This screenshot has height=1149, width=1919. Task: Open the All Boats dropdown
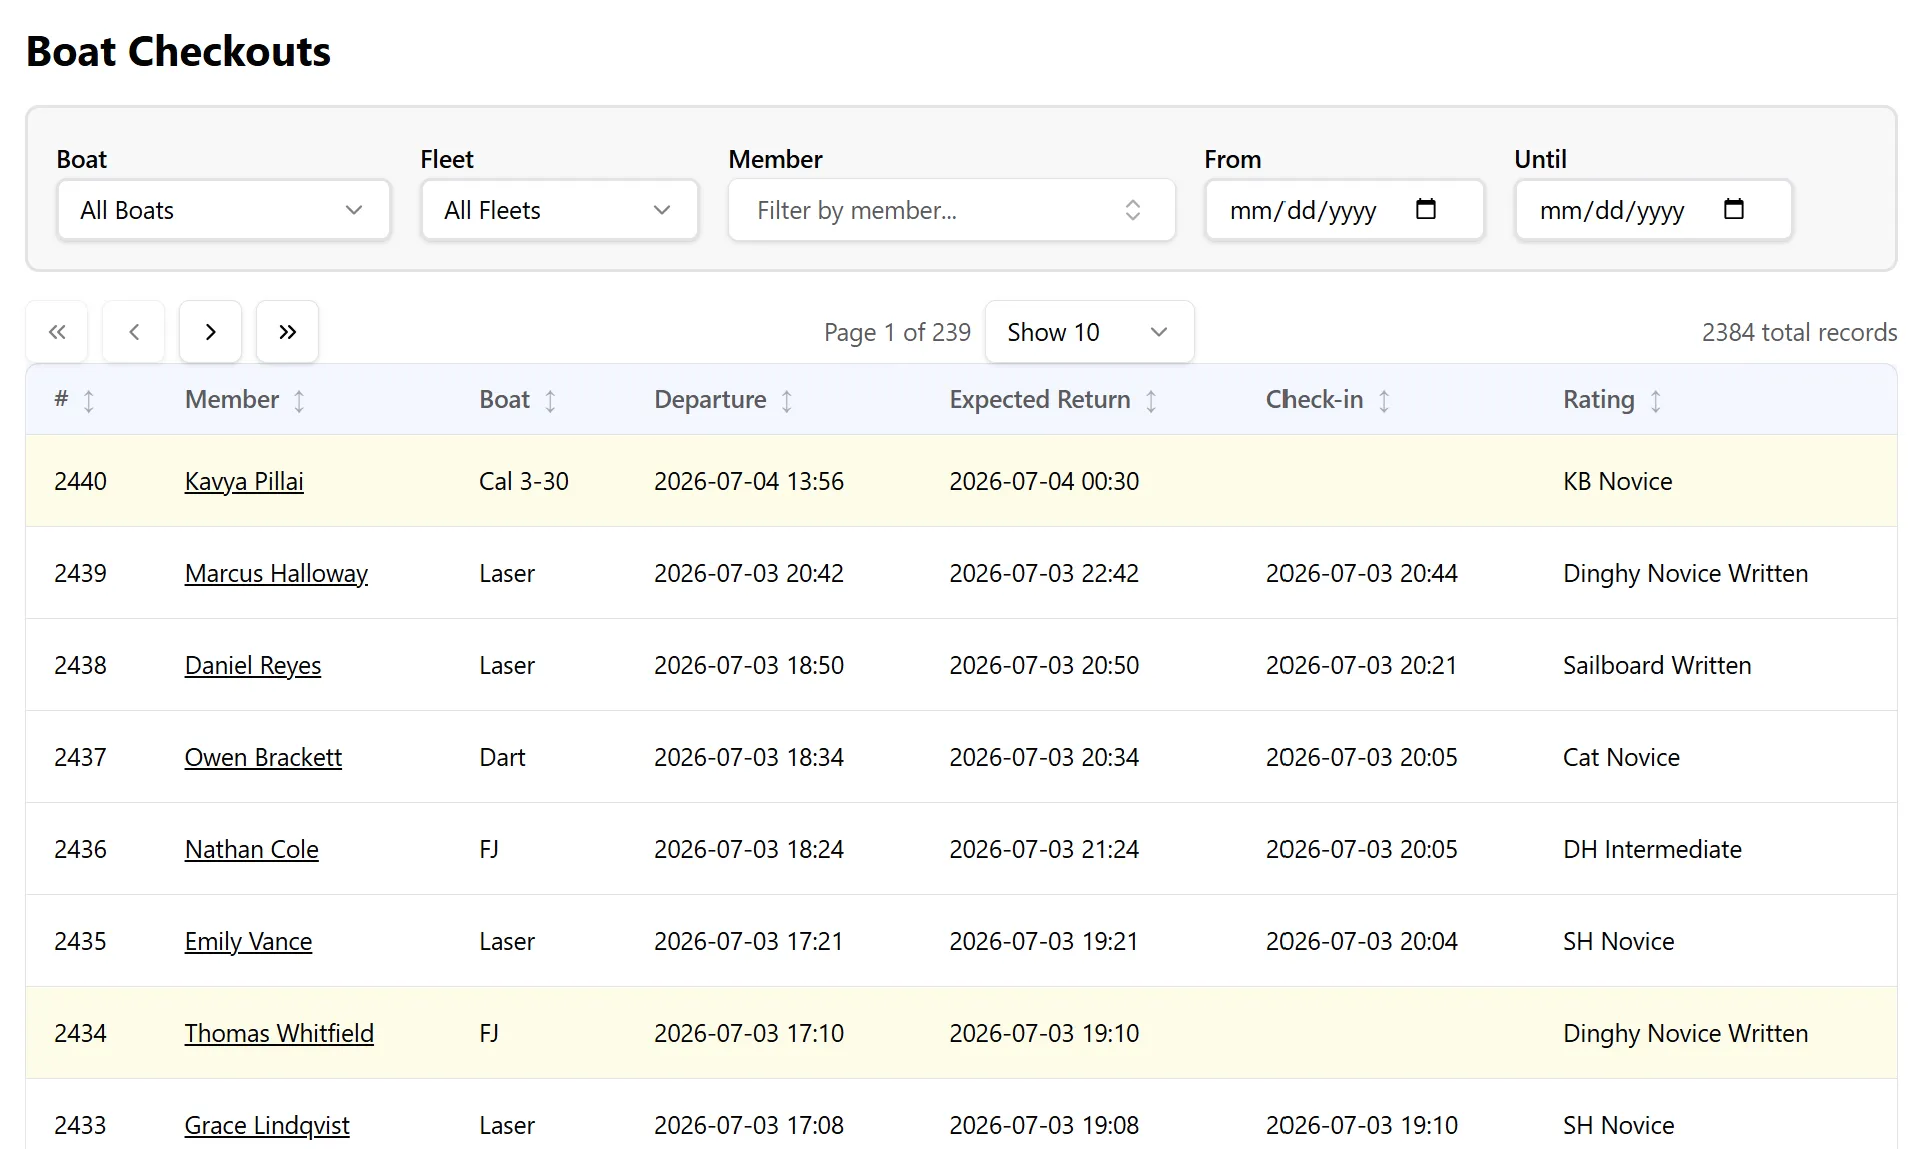point(224,210)
